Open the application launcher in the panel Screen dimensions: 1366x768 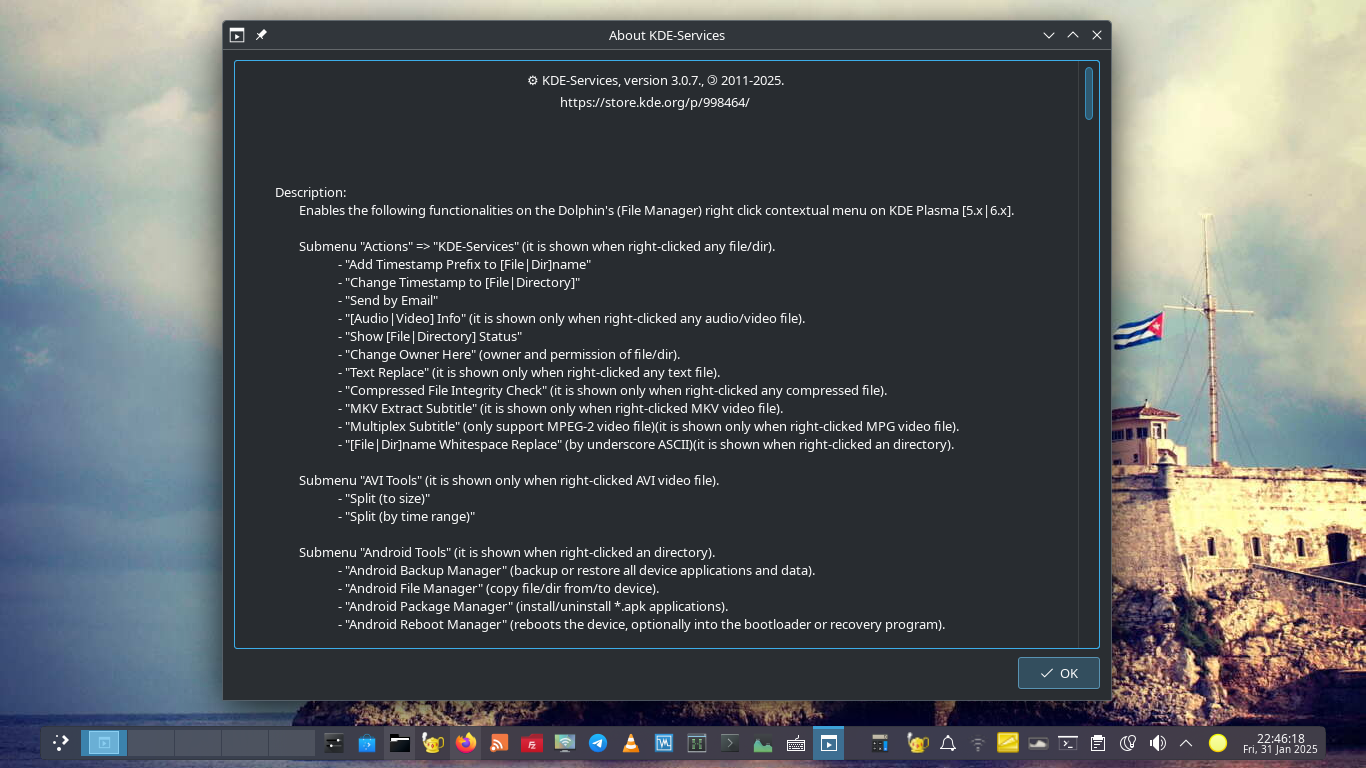tap(61, 743)
